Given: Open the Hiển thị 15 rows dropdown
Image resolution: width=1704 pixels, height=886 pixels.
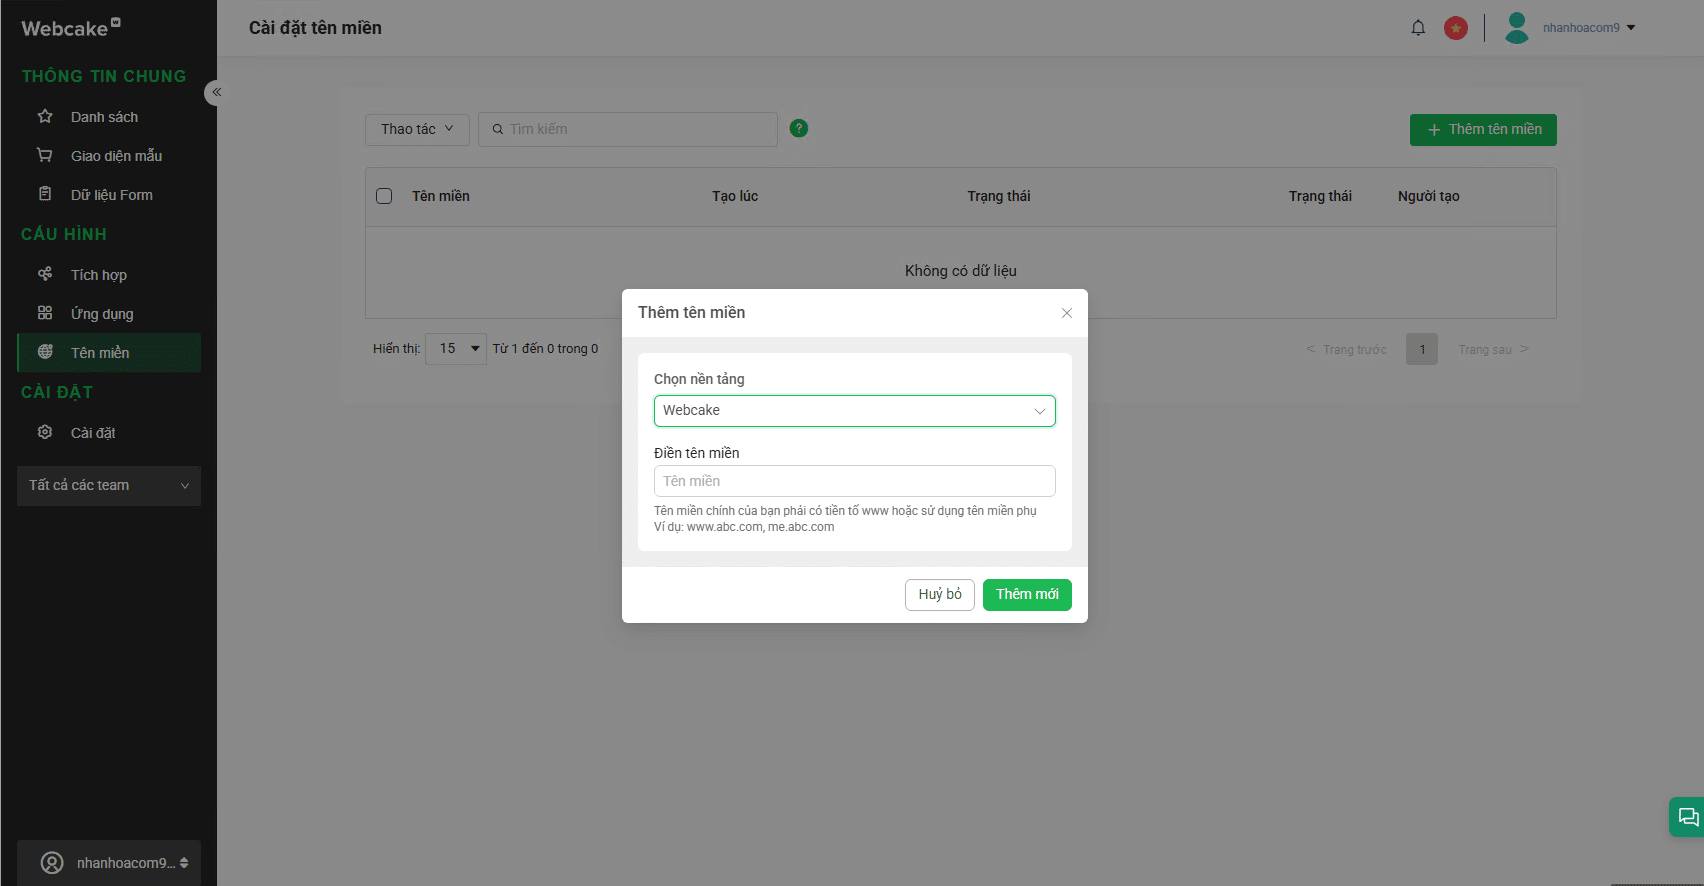Looking at the screenshot, I should coord(456,349).
